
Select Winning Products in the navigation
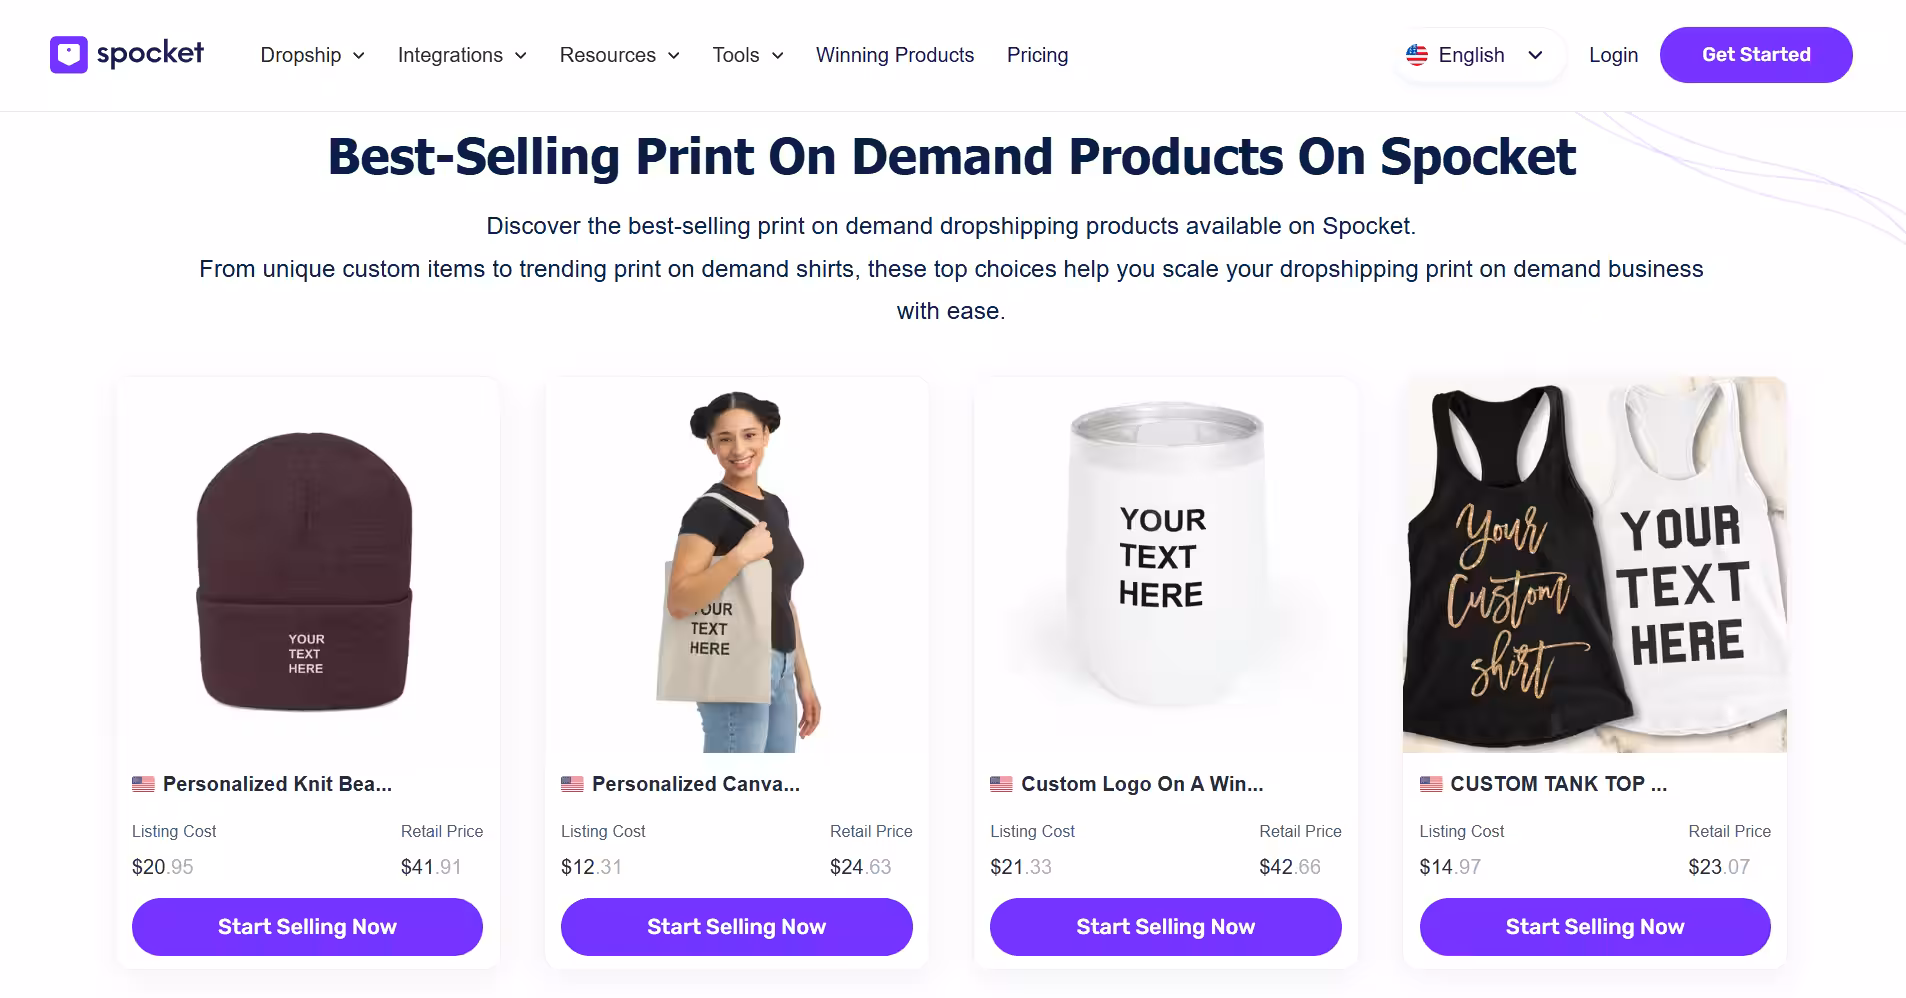click(894, 55)
